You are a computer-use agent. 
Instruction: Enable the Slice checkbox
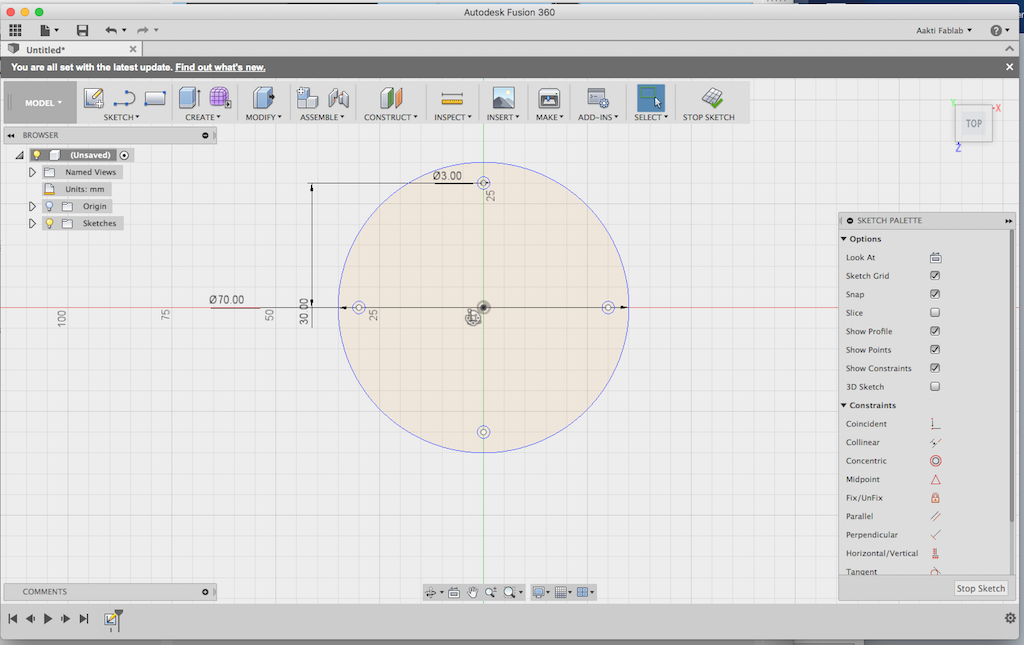[935, 313]
